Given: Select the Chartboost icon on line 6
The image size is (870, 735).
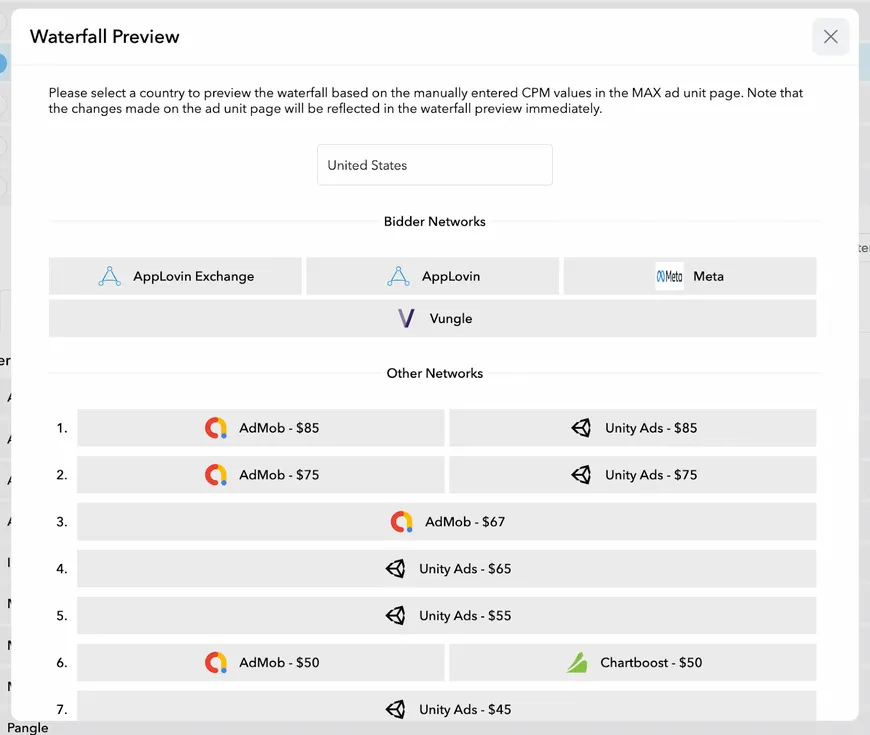Looking at the screenshot, I should (577, 662).
